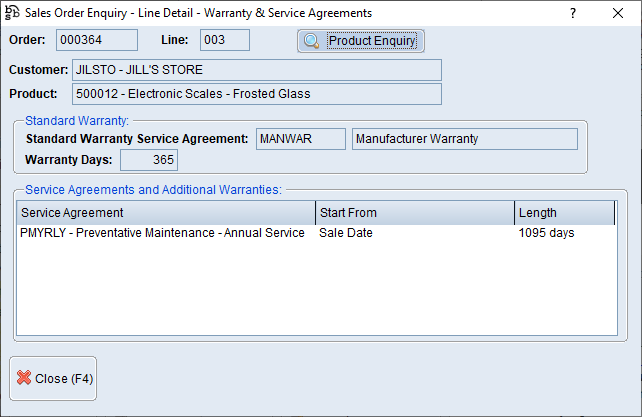This screenshot has height=417, width=642.
Task: Click the Line number field 003
Action: (x=224, y=40)
